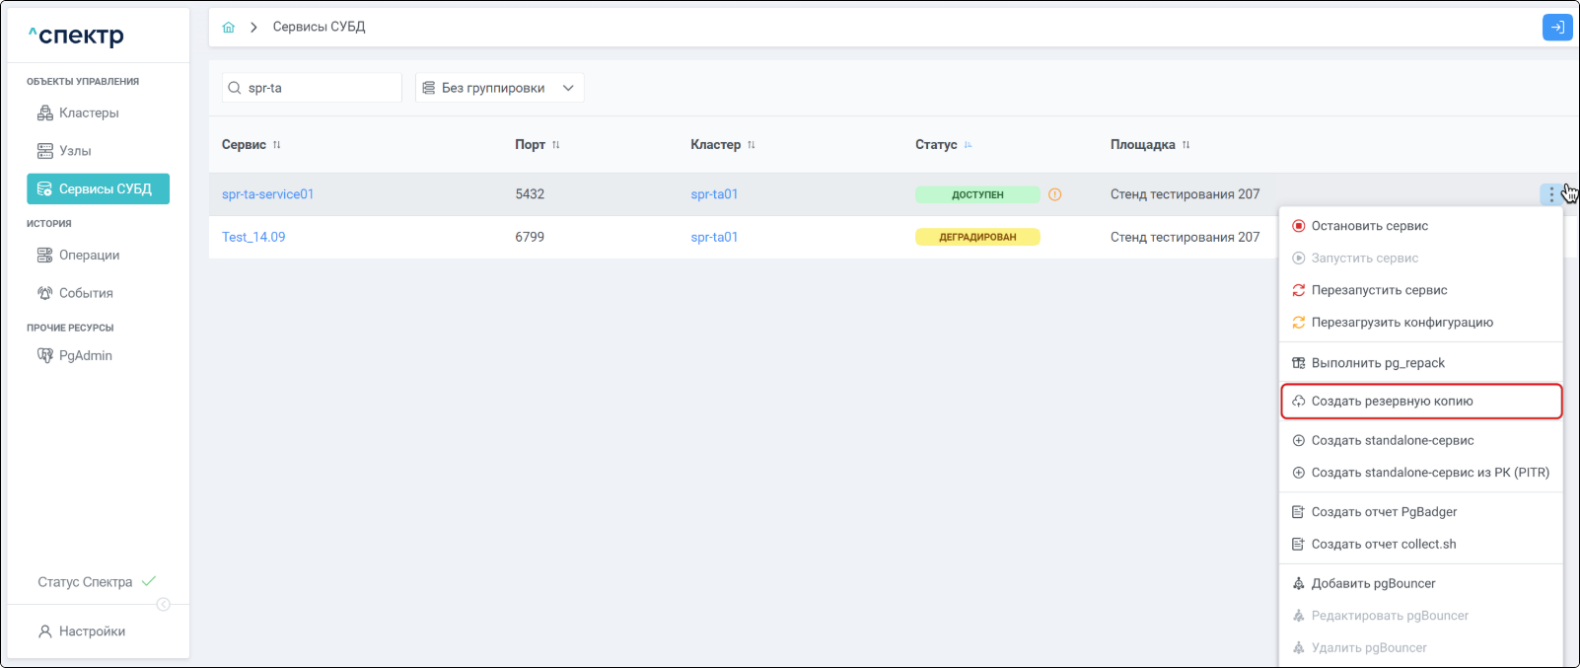Viewport: 1580px width, 668px height.
Task: Click the ДЕГРАДИРОВАН status badge
Action: click(977, 237)
